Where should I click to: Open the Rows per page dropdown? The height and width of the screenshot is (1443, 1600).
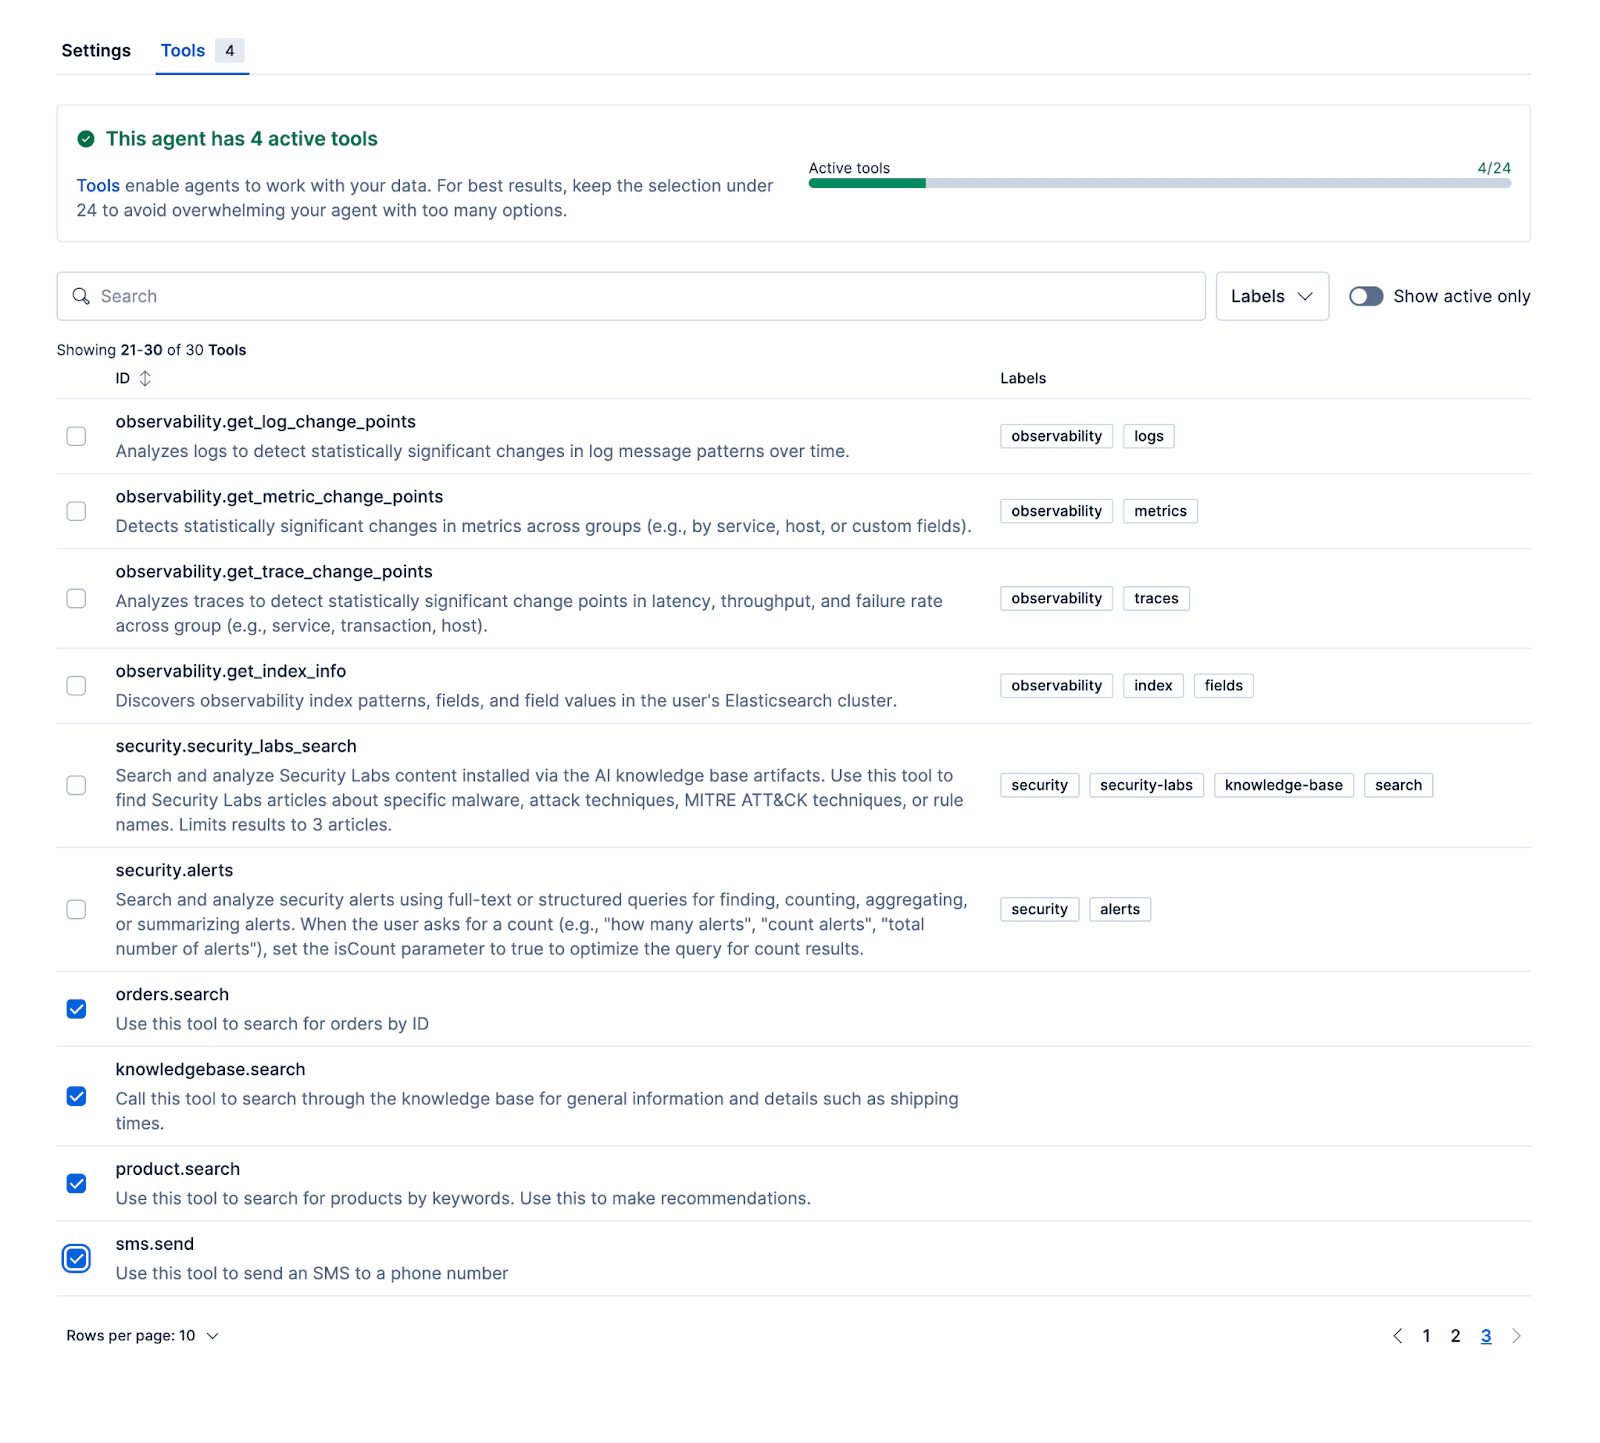coord(142,1335)
